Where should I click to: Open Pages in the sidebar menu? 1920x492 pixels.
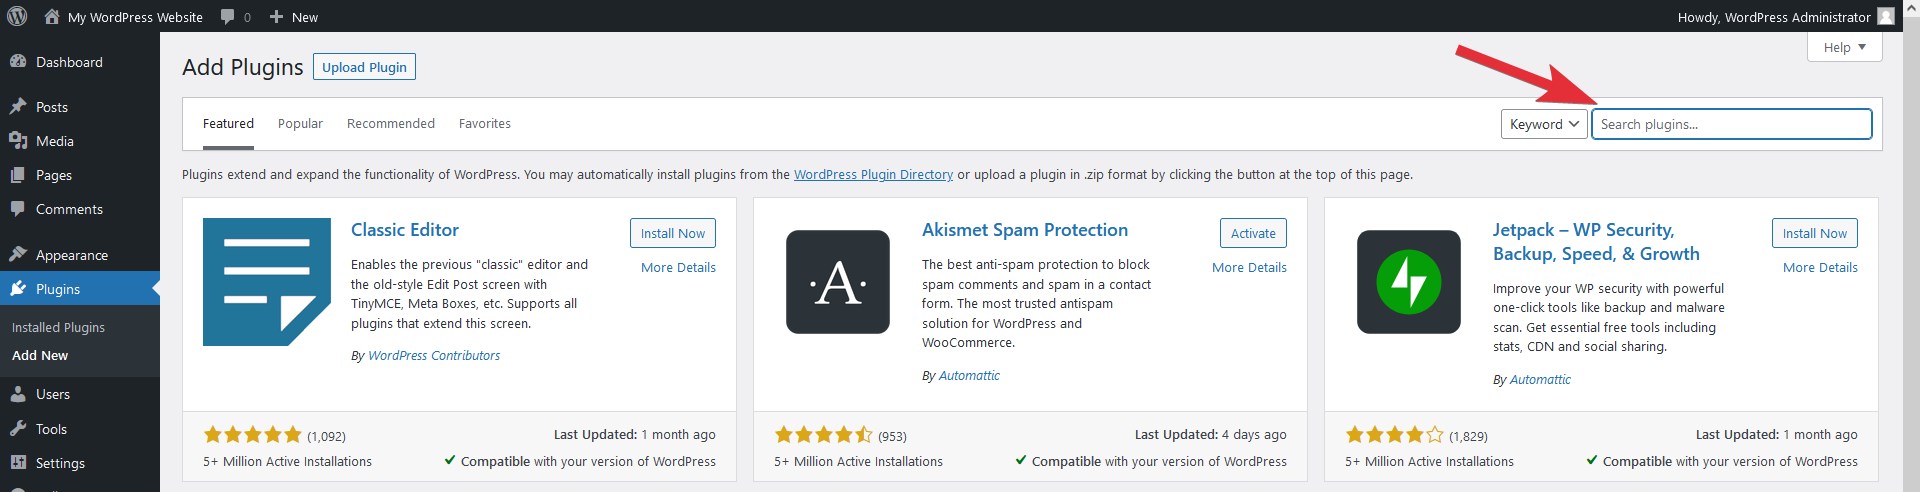click(x=80, y=175)
